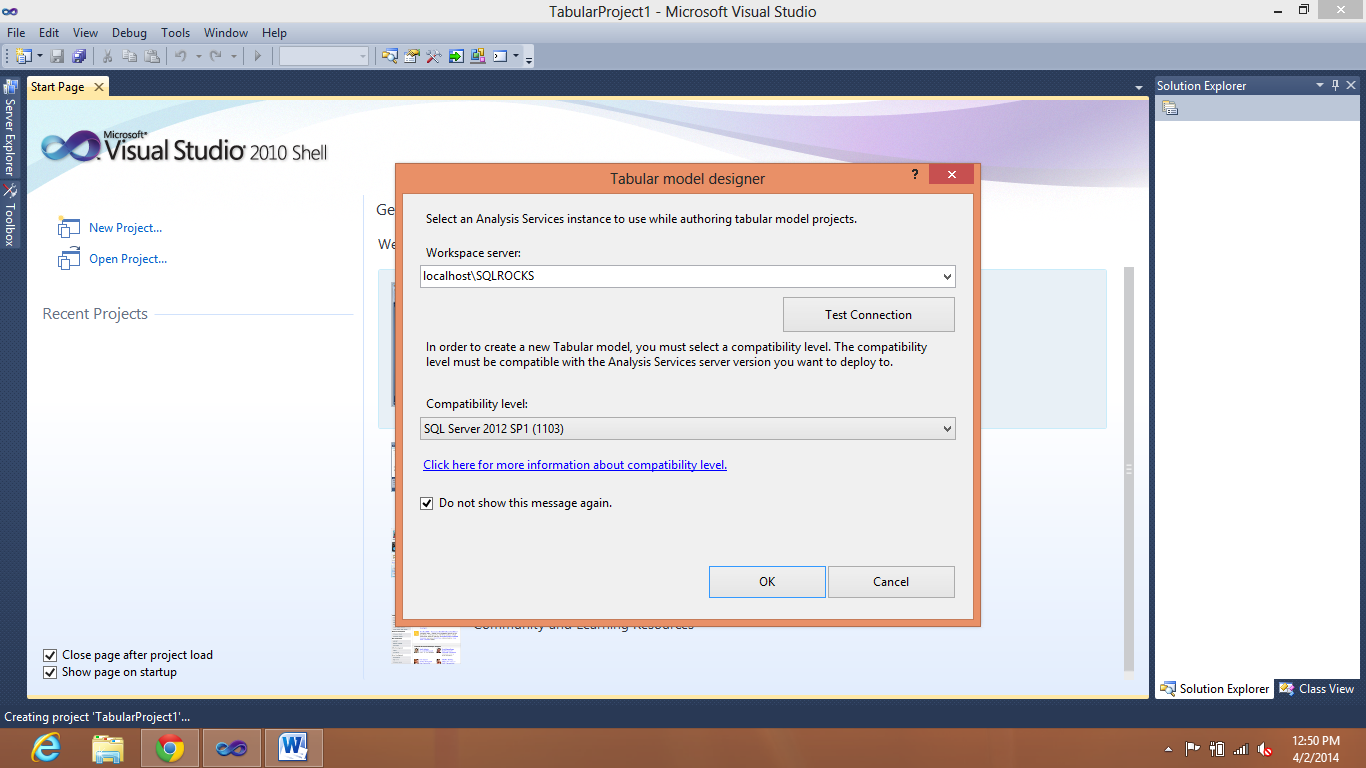Toggle Close page after project load checkbox
The height and width of the screenshot is (768, 1366).
coord(50,655)
